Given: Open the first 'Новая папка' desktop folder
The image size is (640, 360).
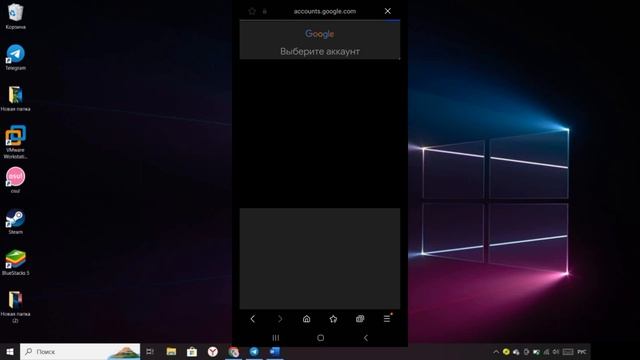Looking at the screenshot, I should click(16, 98).
